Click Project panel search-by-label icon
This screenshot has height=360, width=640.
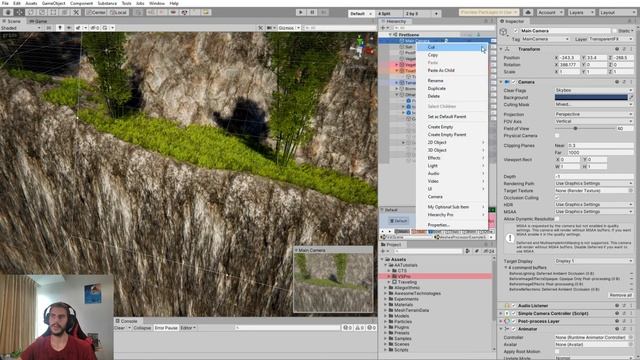click(x=476, y=251)
